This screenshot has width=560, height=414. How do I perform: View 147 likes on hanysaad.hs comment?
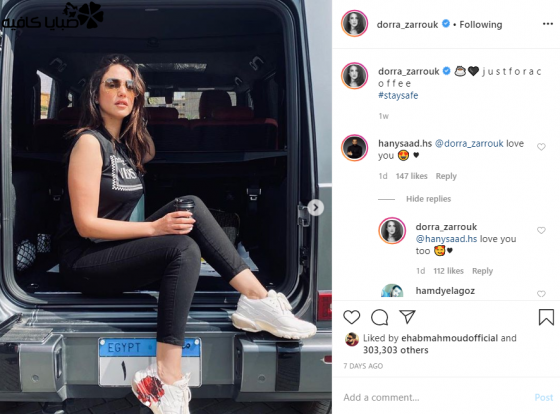click(x=411, y=176)
